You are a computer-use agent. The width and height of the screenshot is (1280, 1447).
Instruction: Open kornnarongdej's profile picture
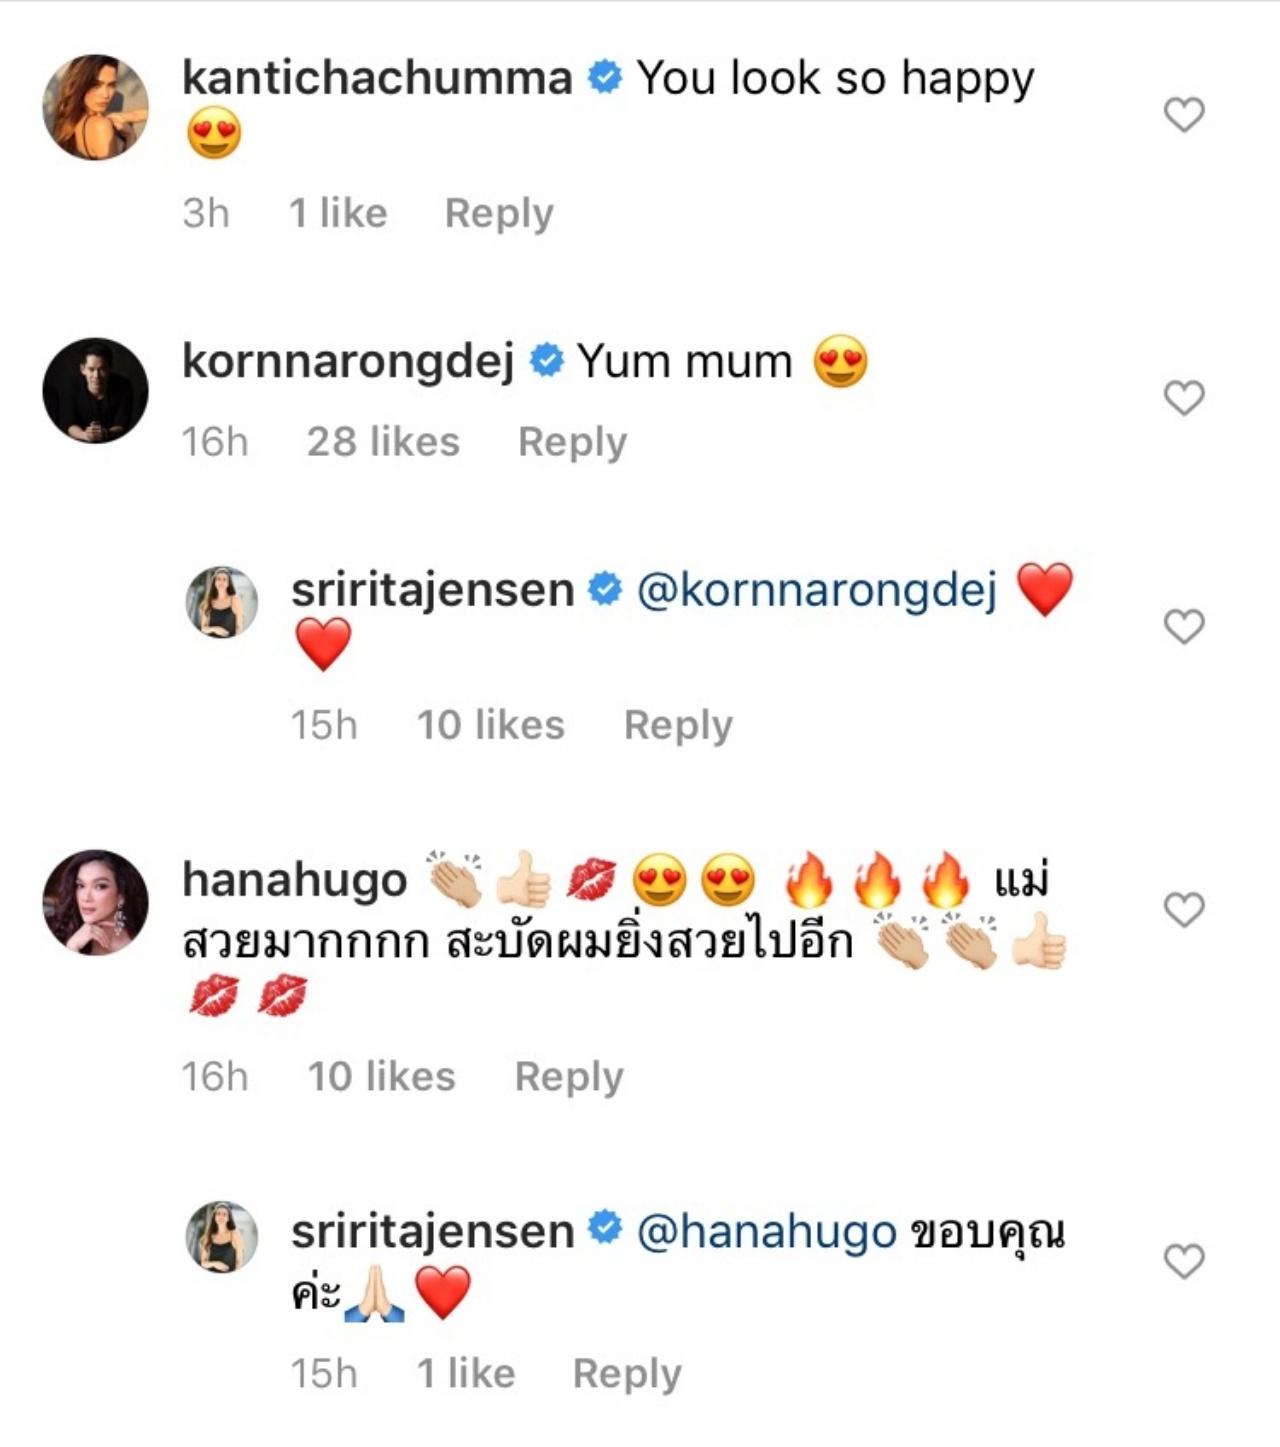[x=95, y=390]
